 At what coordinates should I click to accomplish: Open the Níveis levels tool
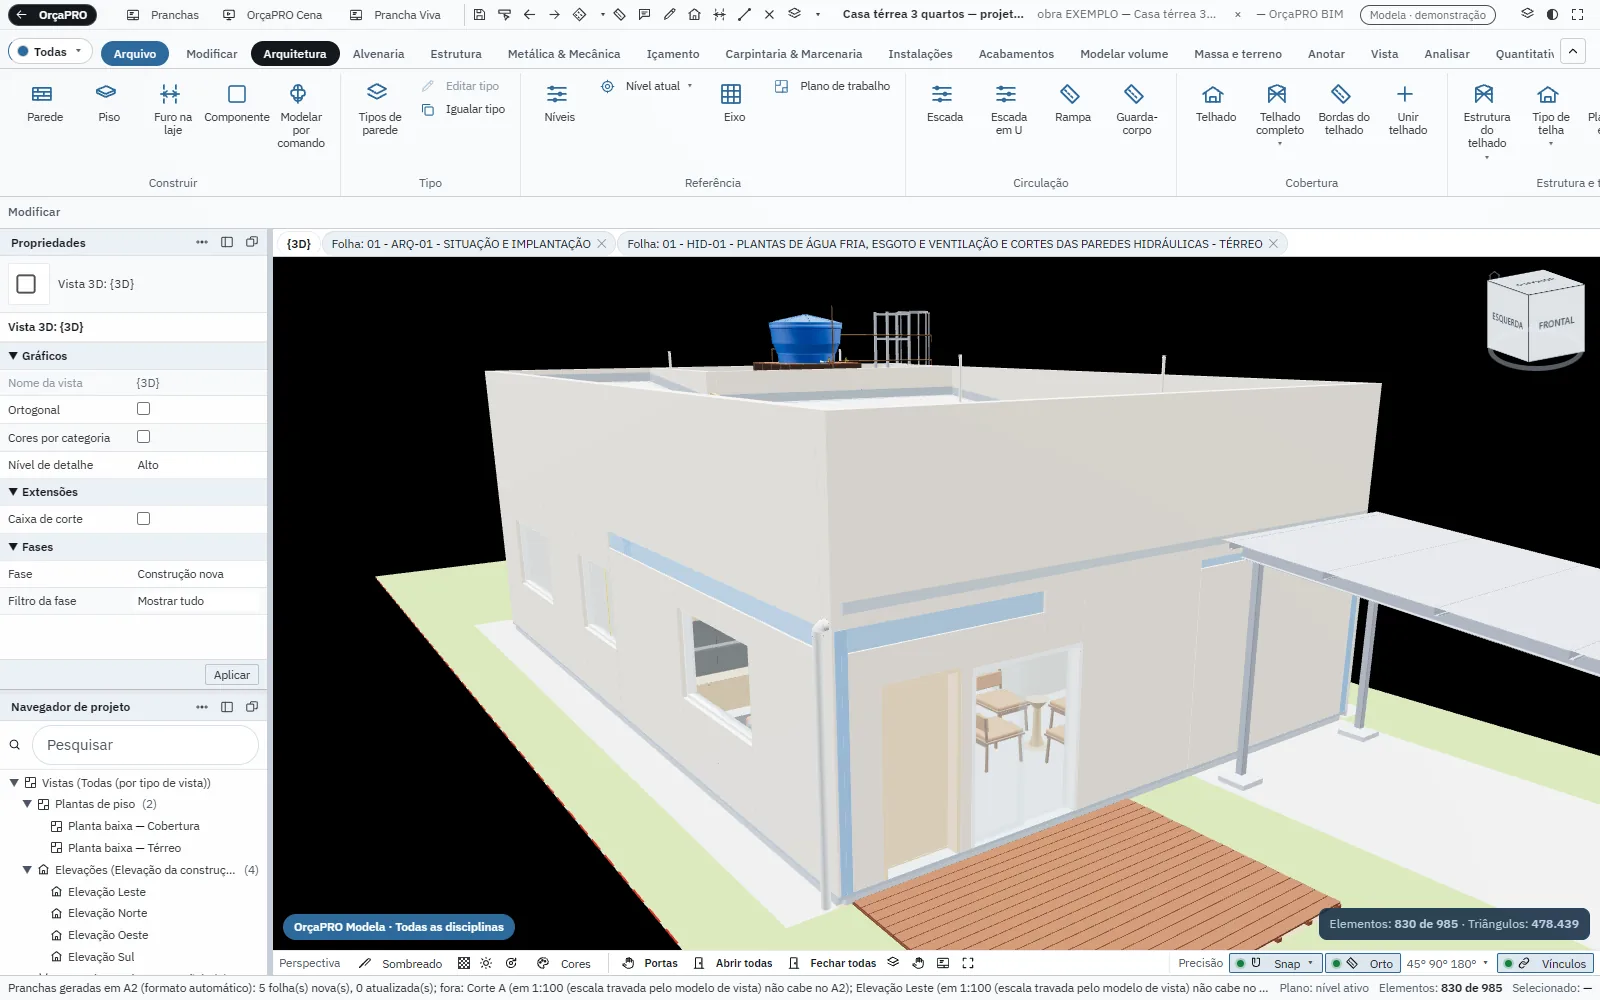[x=559, y=104]
